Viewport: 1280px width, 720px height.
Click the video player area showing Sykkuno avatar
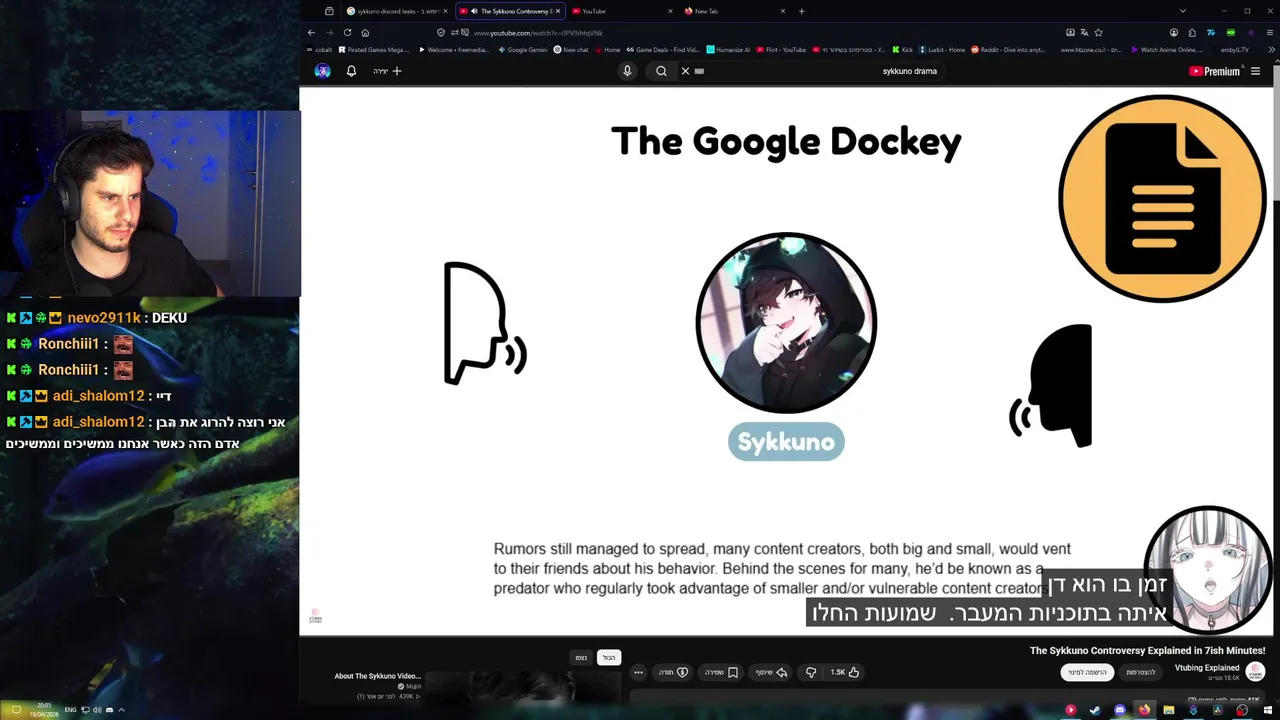click(x=786, y=361)
